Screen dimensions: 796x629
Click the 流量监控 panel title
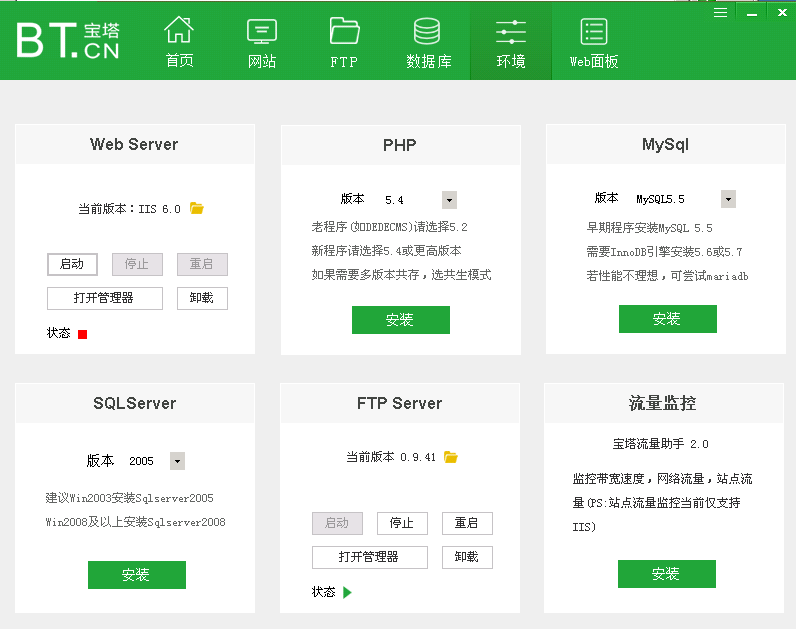pyautogui.click(x=662, y=403)
